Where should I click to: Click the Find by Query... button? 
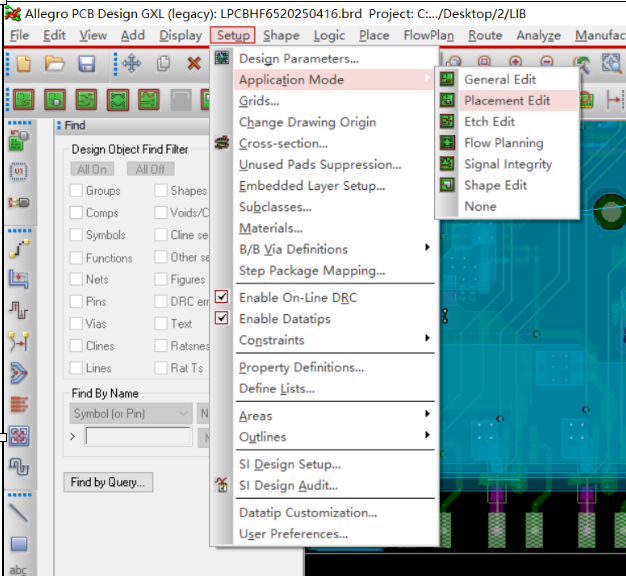click(x=108, y=482)
